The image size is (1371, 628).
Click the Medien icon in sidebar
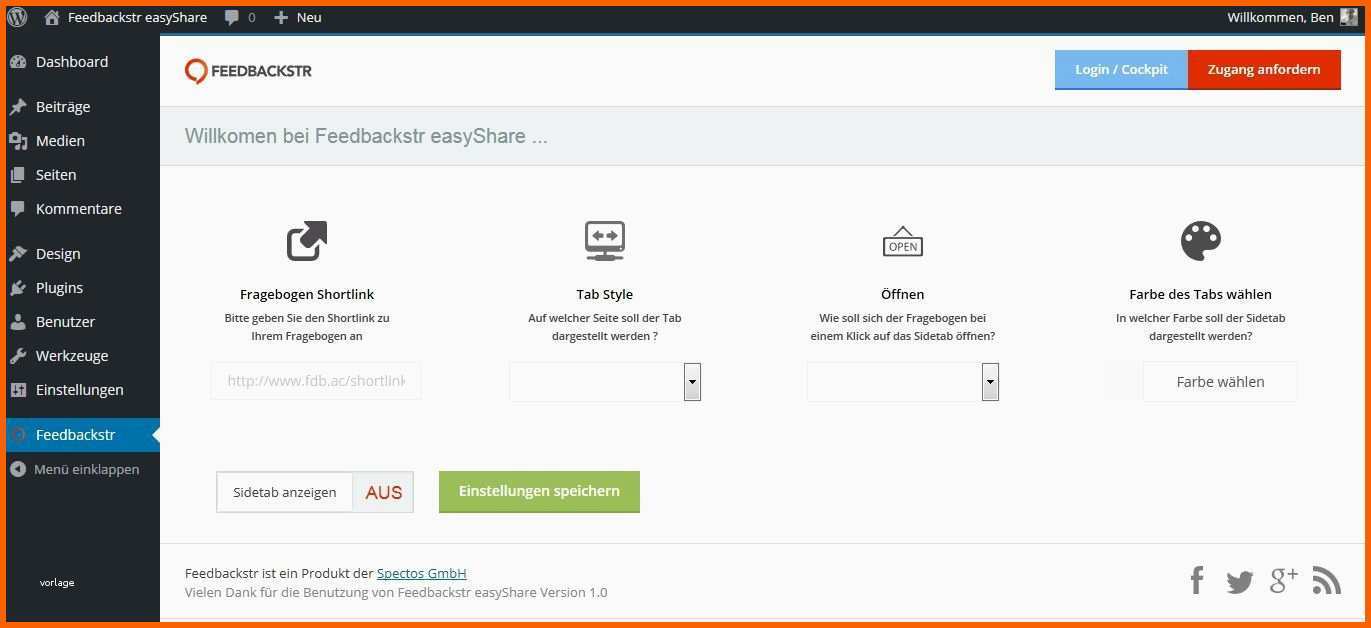point(18,141)
